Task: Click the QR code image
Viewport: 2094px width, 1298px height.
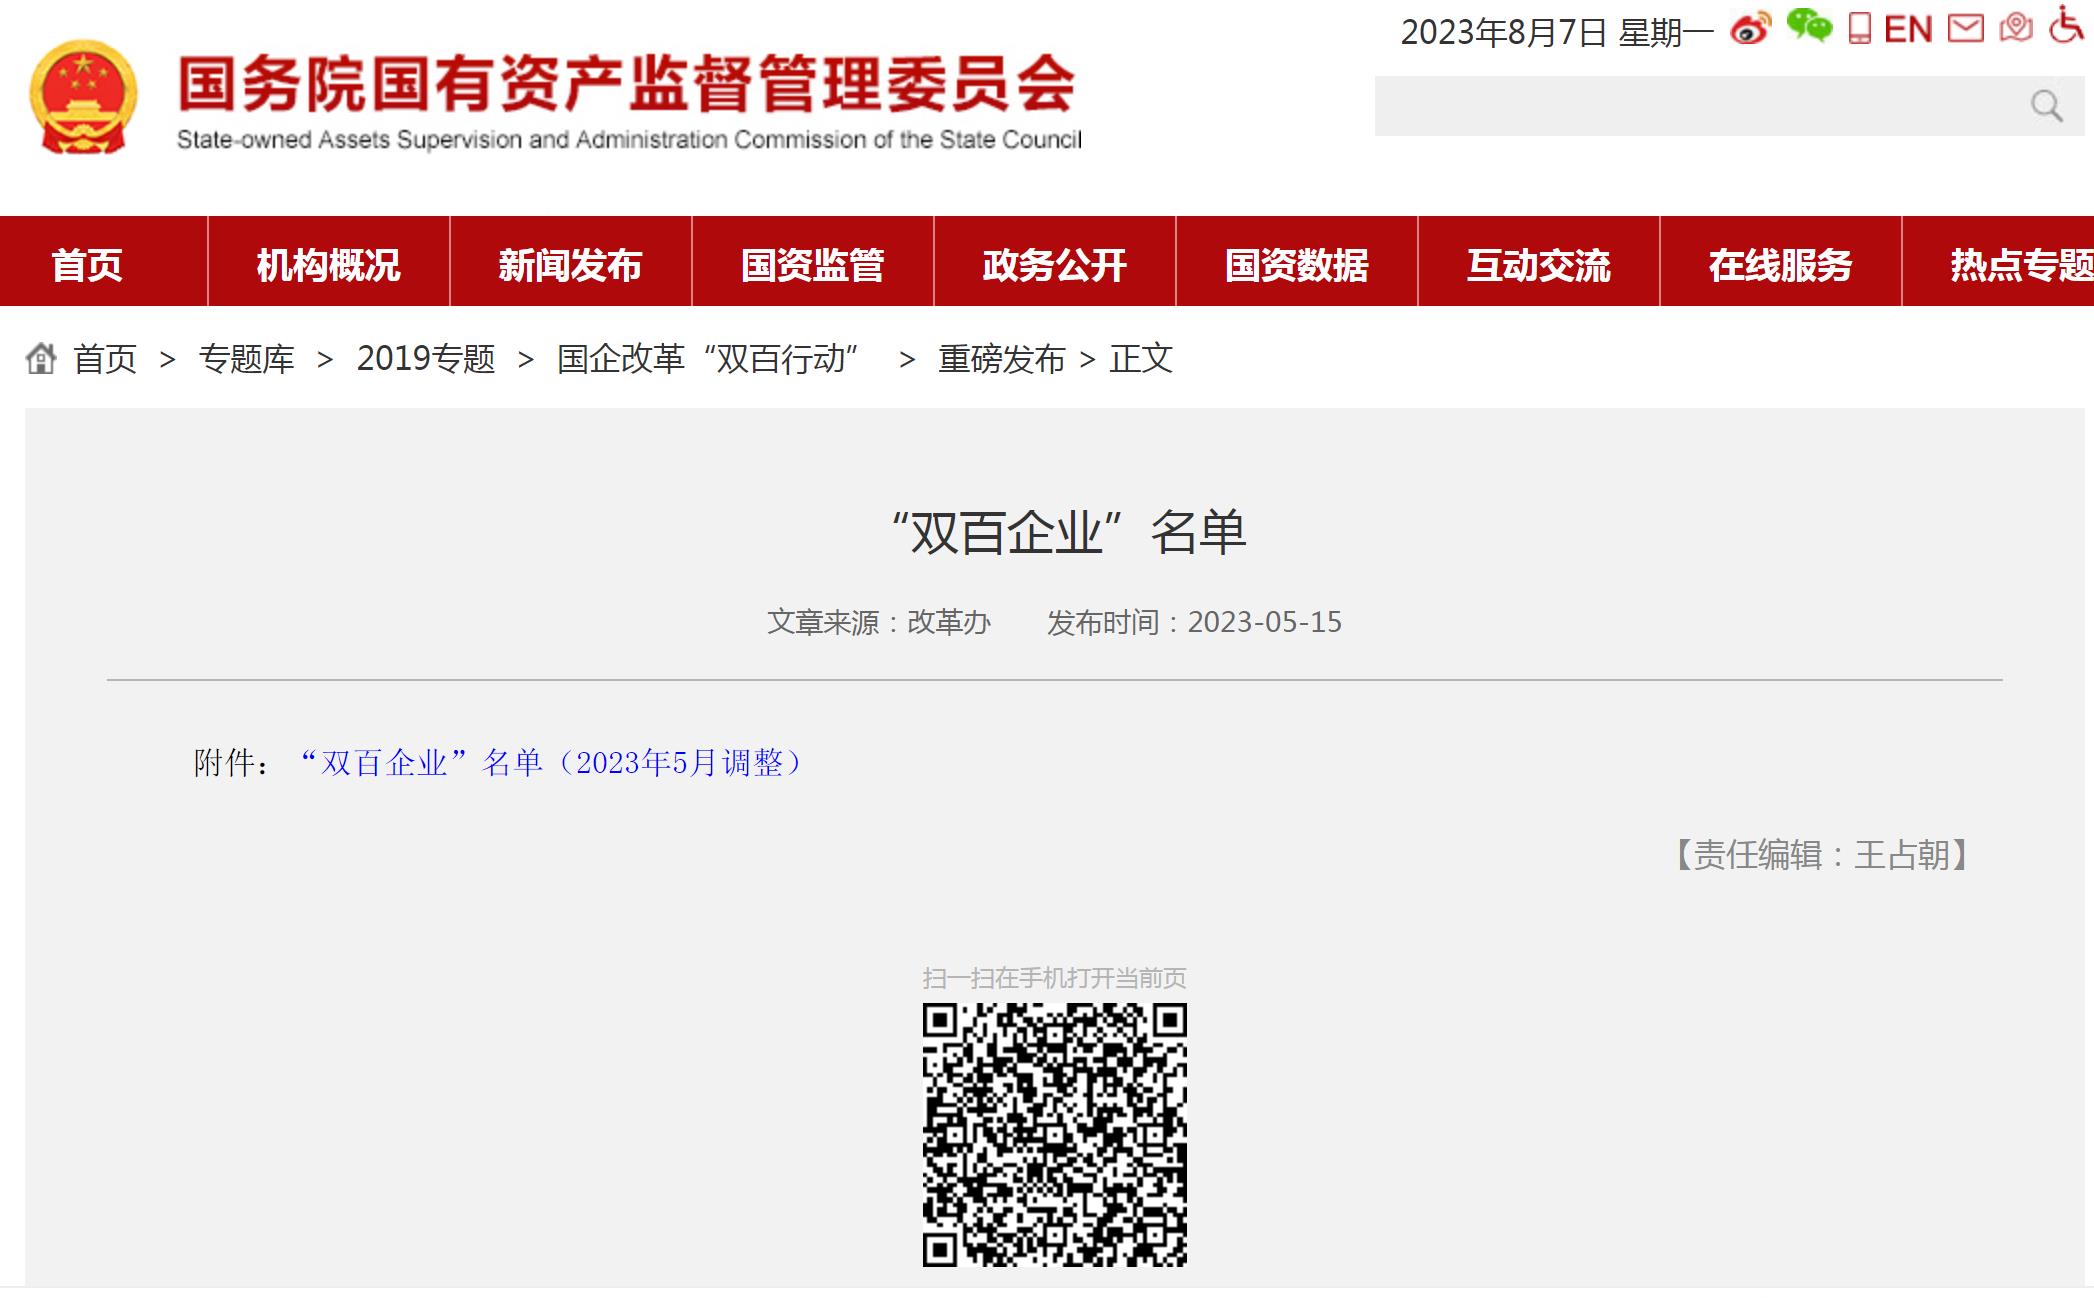Action: point(1054,1134)
